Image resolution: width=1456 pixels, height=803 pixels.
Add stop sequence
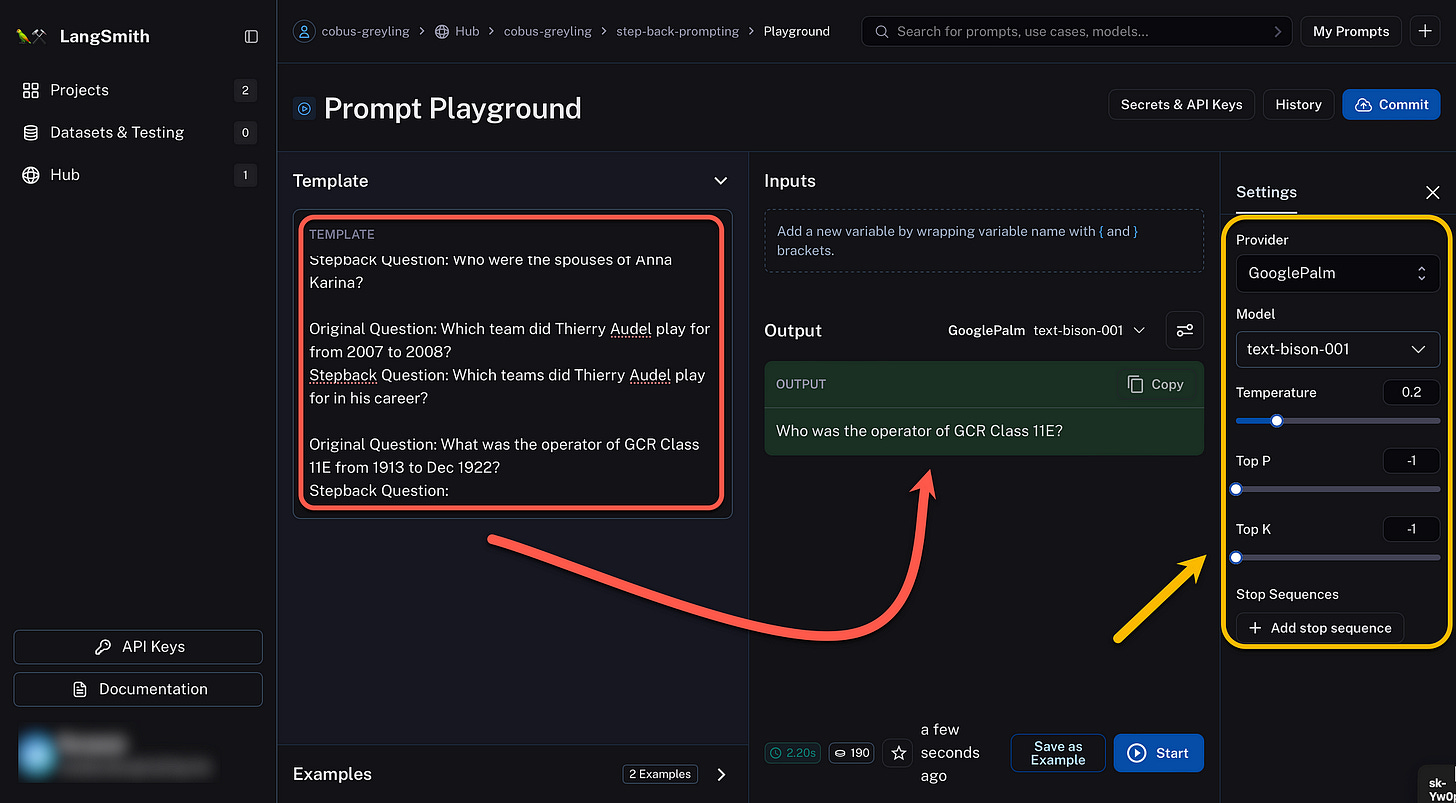click(1320, 628)
